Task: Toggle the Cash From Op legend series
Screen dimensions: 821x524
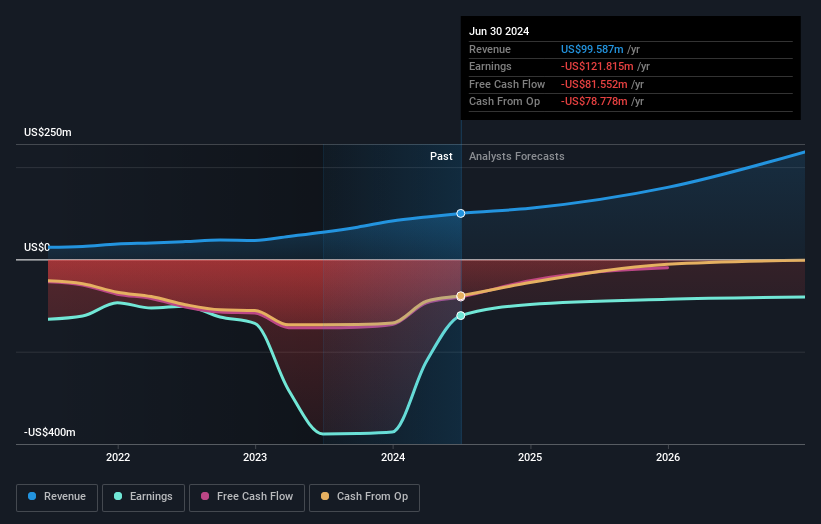Action: pos(364,497)
